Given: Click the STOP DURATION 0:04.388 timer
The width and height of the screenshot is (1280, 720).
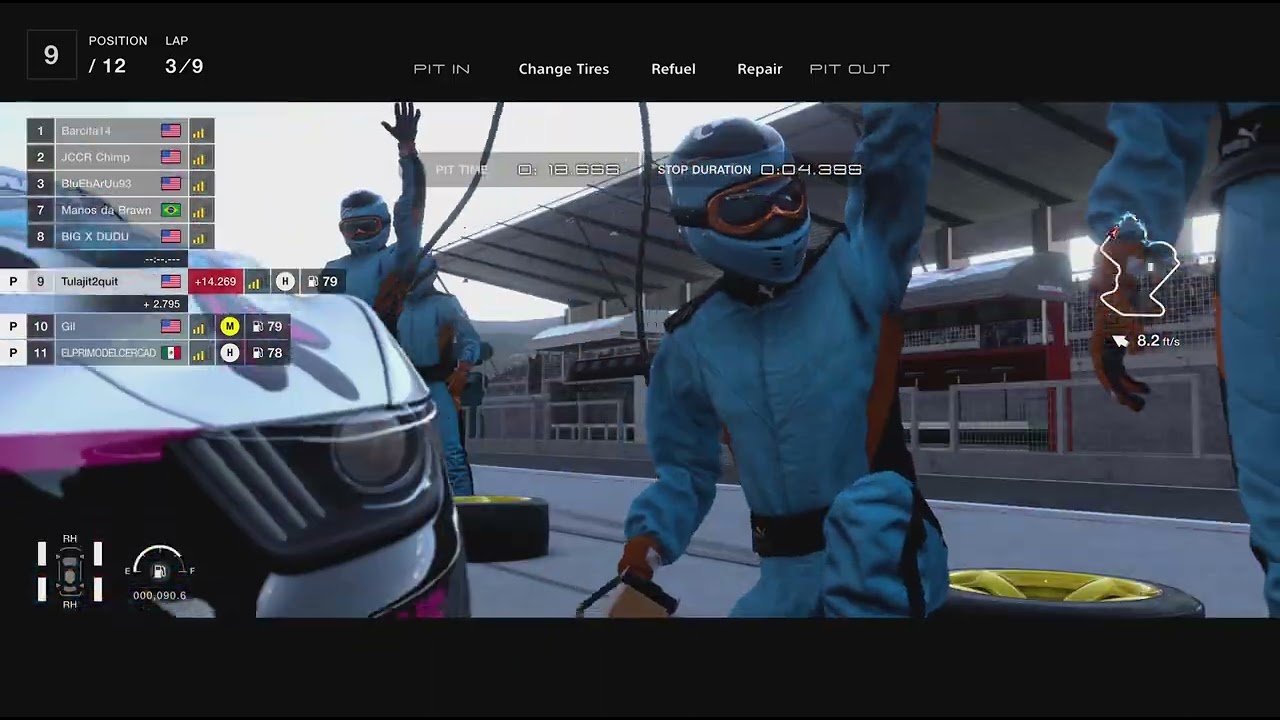Looking at the screenshot, I should tap(760, 170).
